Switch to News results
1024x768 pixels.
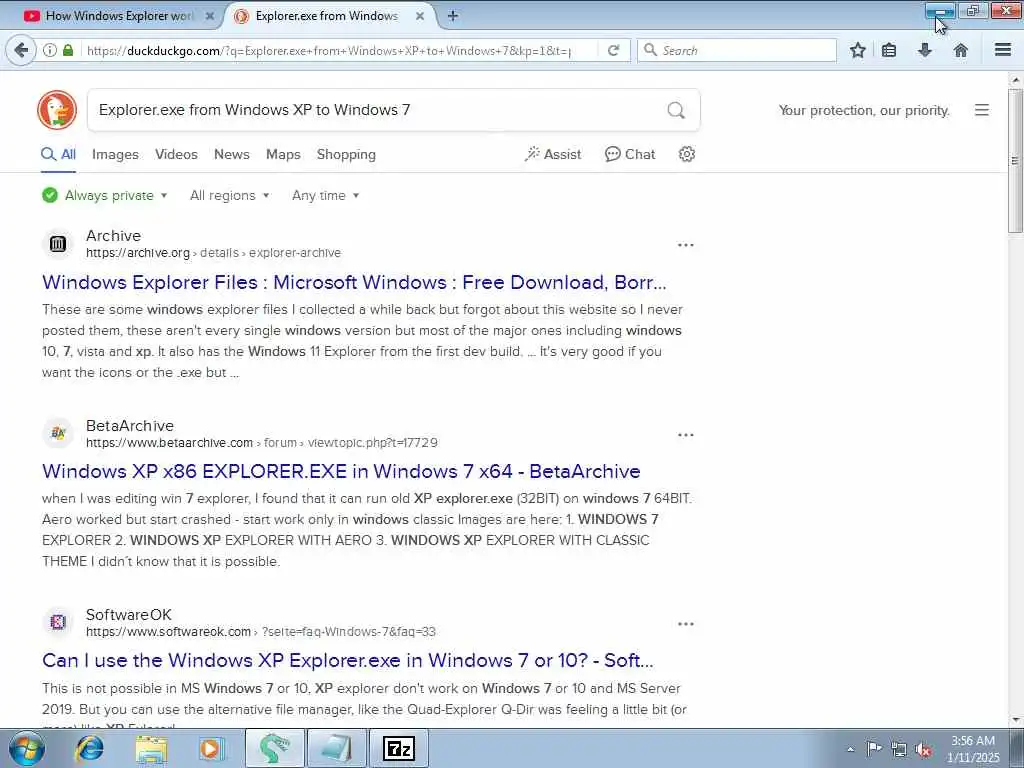coord(232,155)
